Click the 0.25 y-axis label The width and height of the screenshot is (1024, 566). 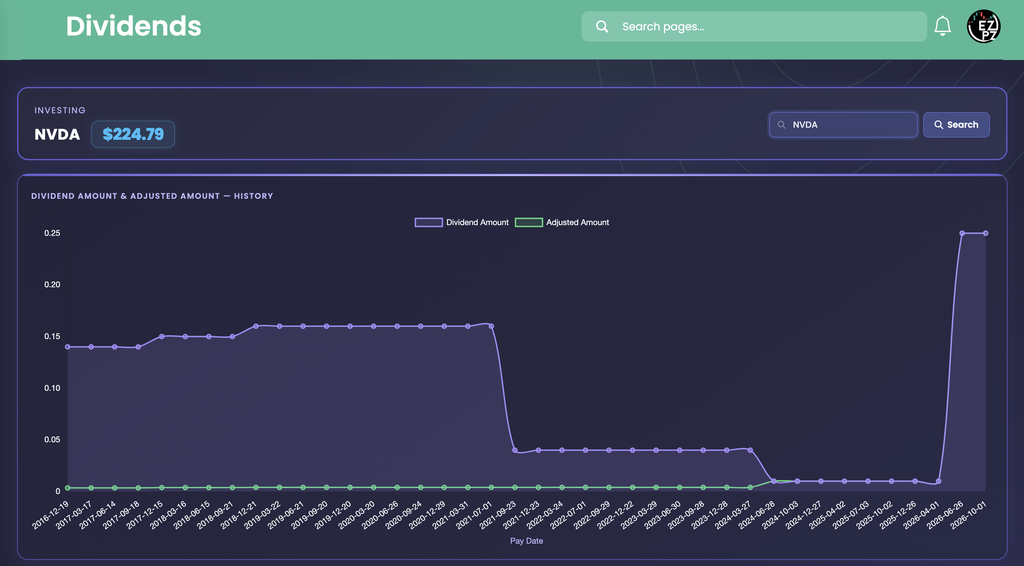pos(52,233)
